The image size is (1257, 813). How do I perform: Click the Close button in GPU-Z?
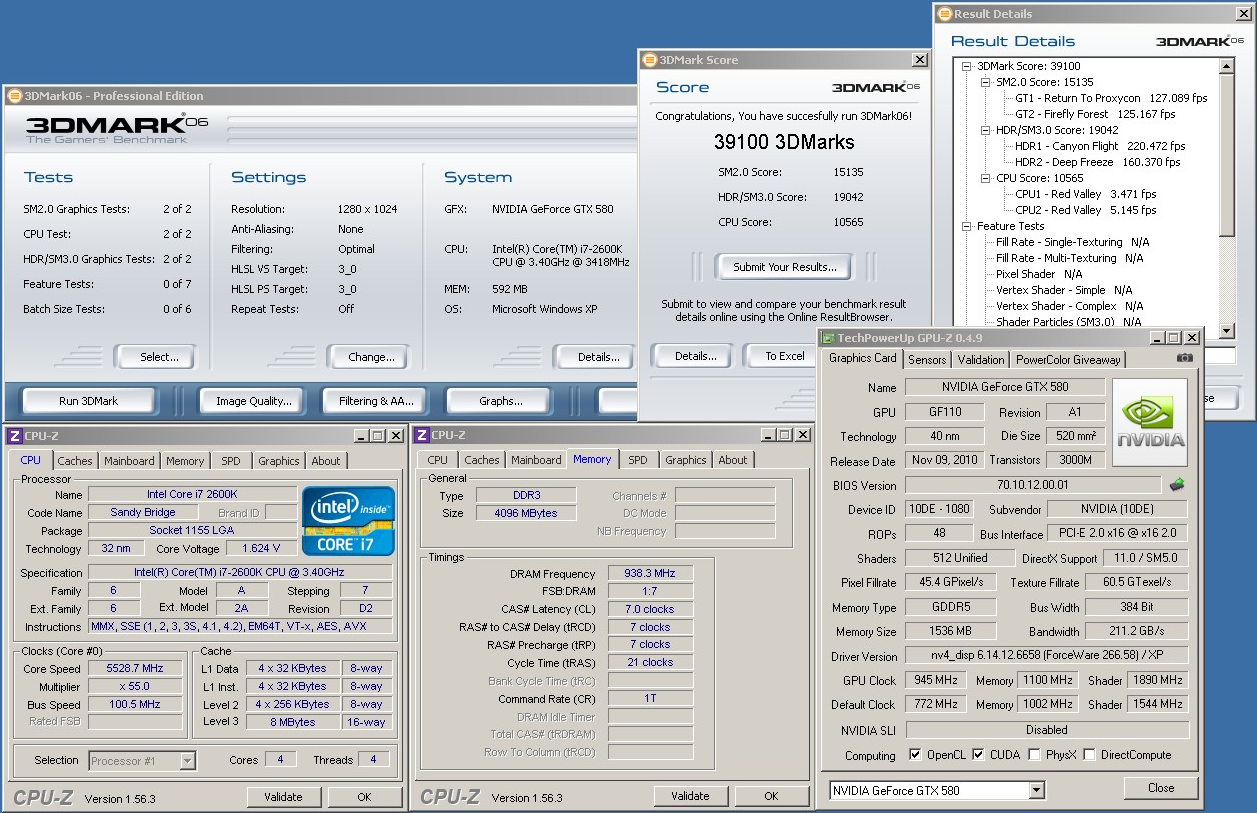[x=1161, y=788]
